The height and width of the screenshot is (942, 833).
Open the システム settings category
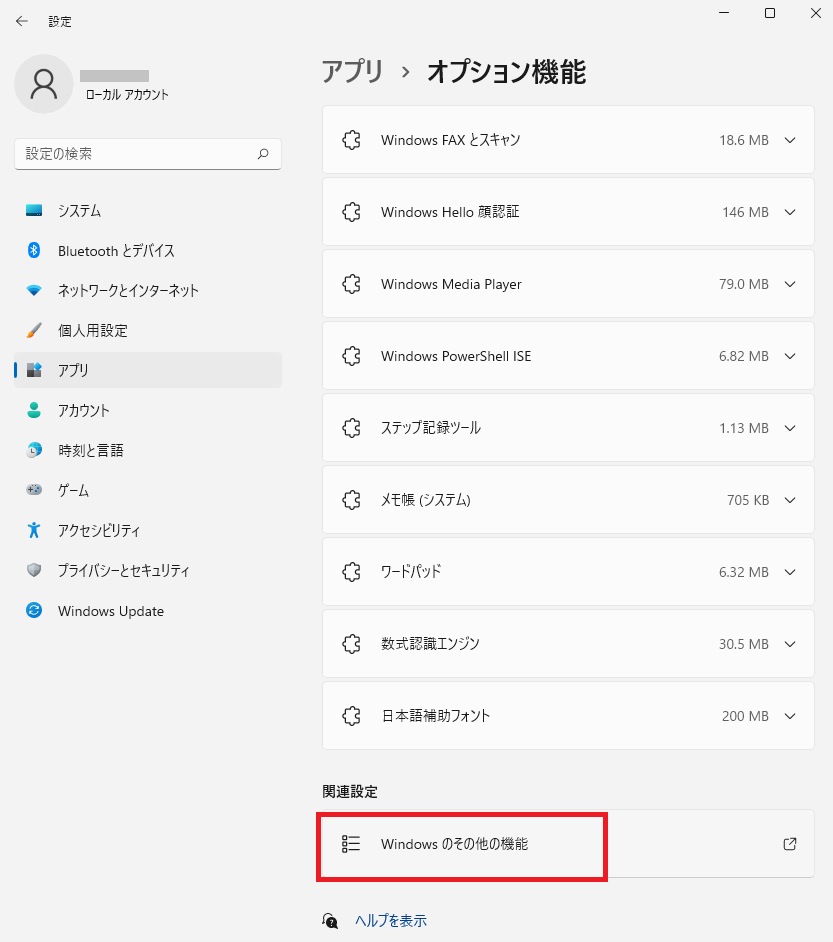click(x=148, y=210)
